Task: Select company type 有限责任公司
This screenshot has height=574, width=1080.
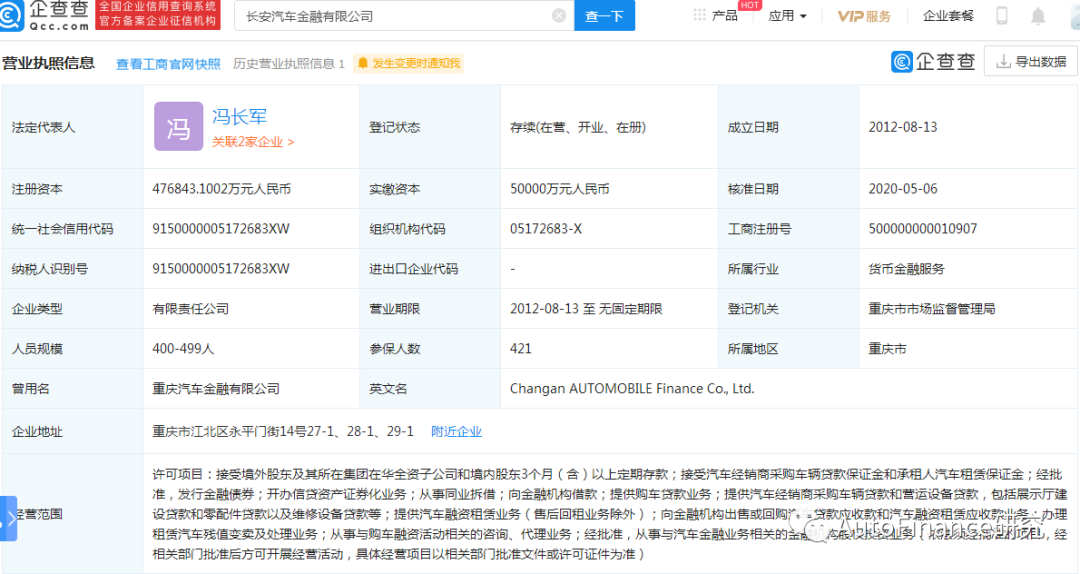Action: click(x=190, y=309)
